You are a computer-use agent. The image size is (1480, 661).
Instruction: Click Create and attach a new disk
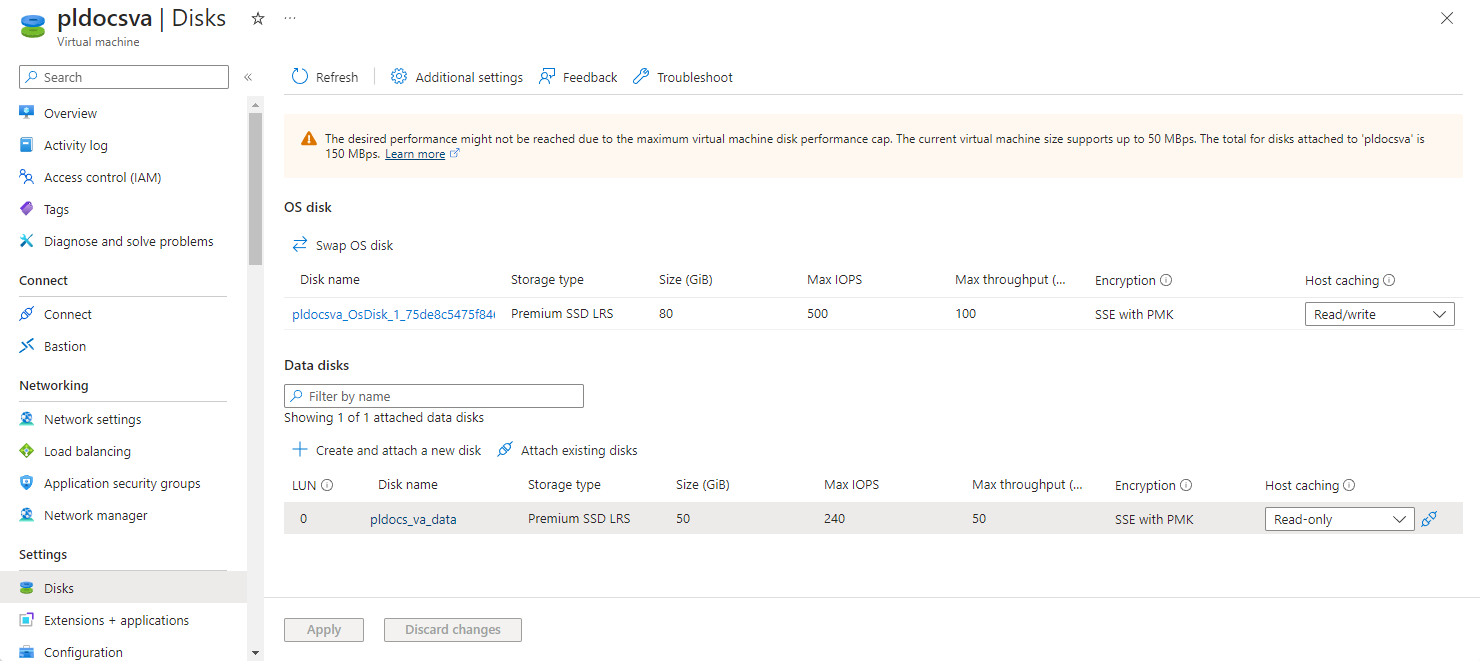pos(387,450)
